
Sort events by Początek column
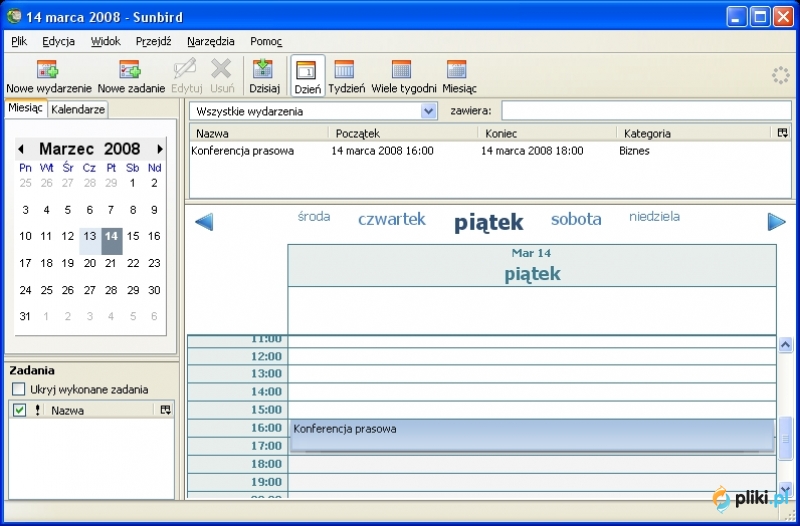(x=403, y=133)
